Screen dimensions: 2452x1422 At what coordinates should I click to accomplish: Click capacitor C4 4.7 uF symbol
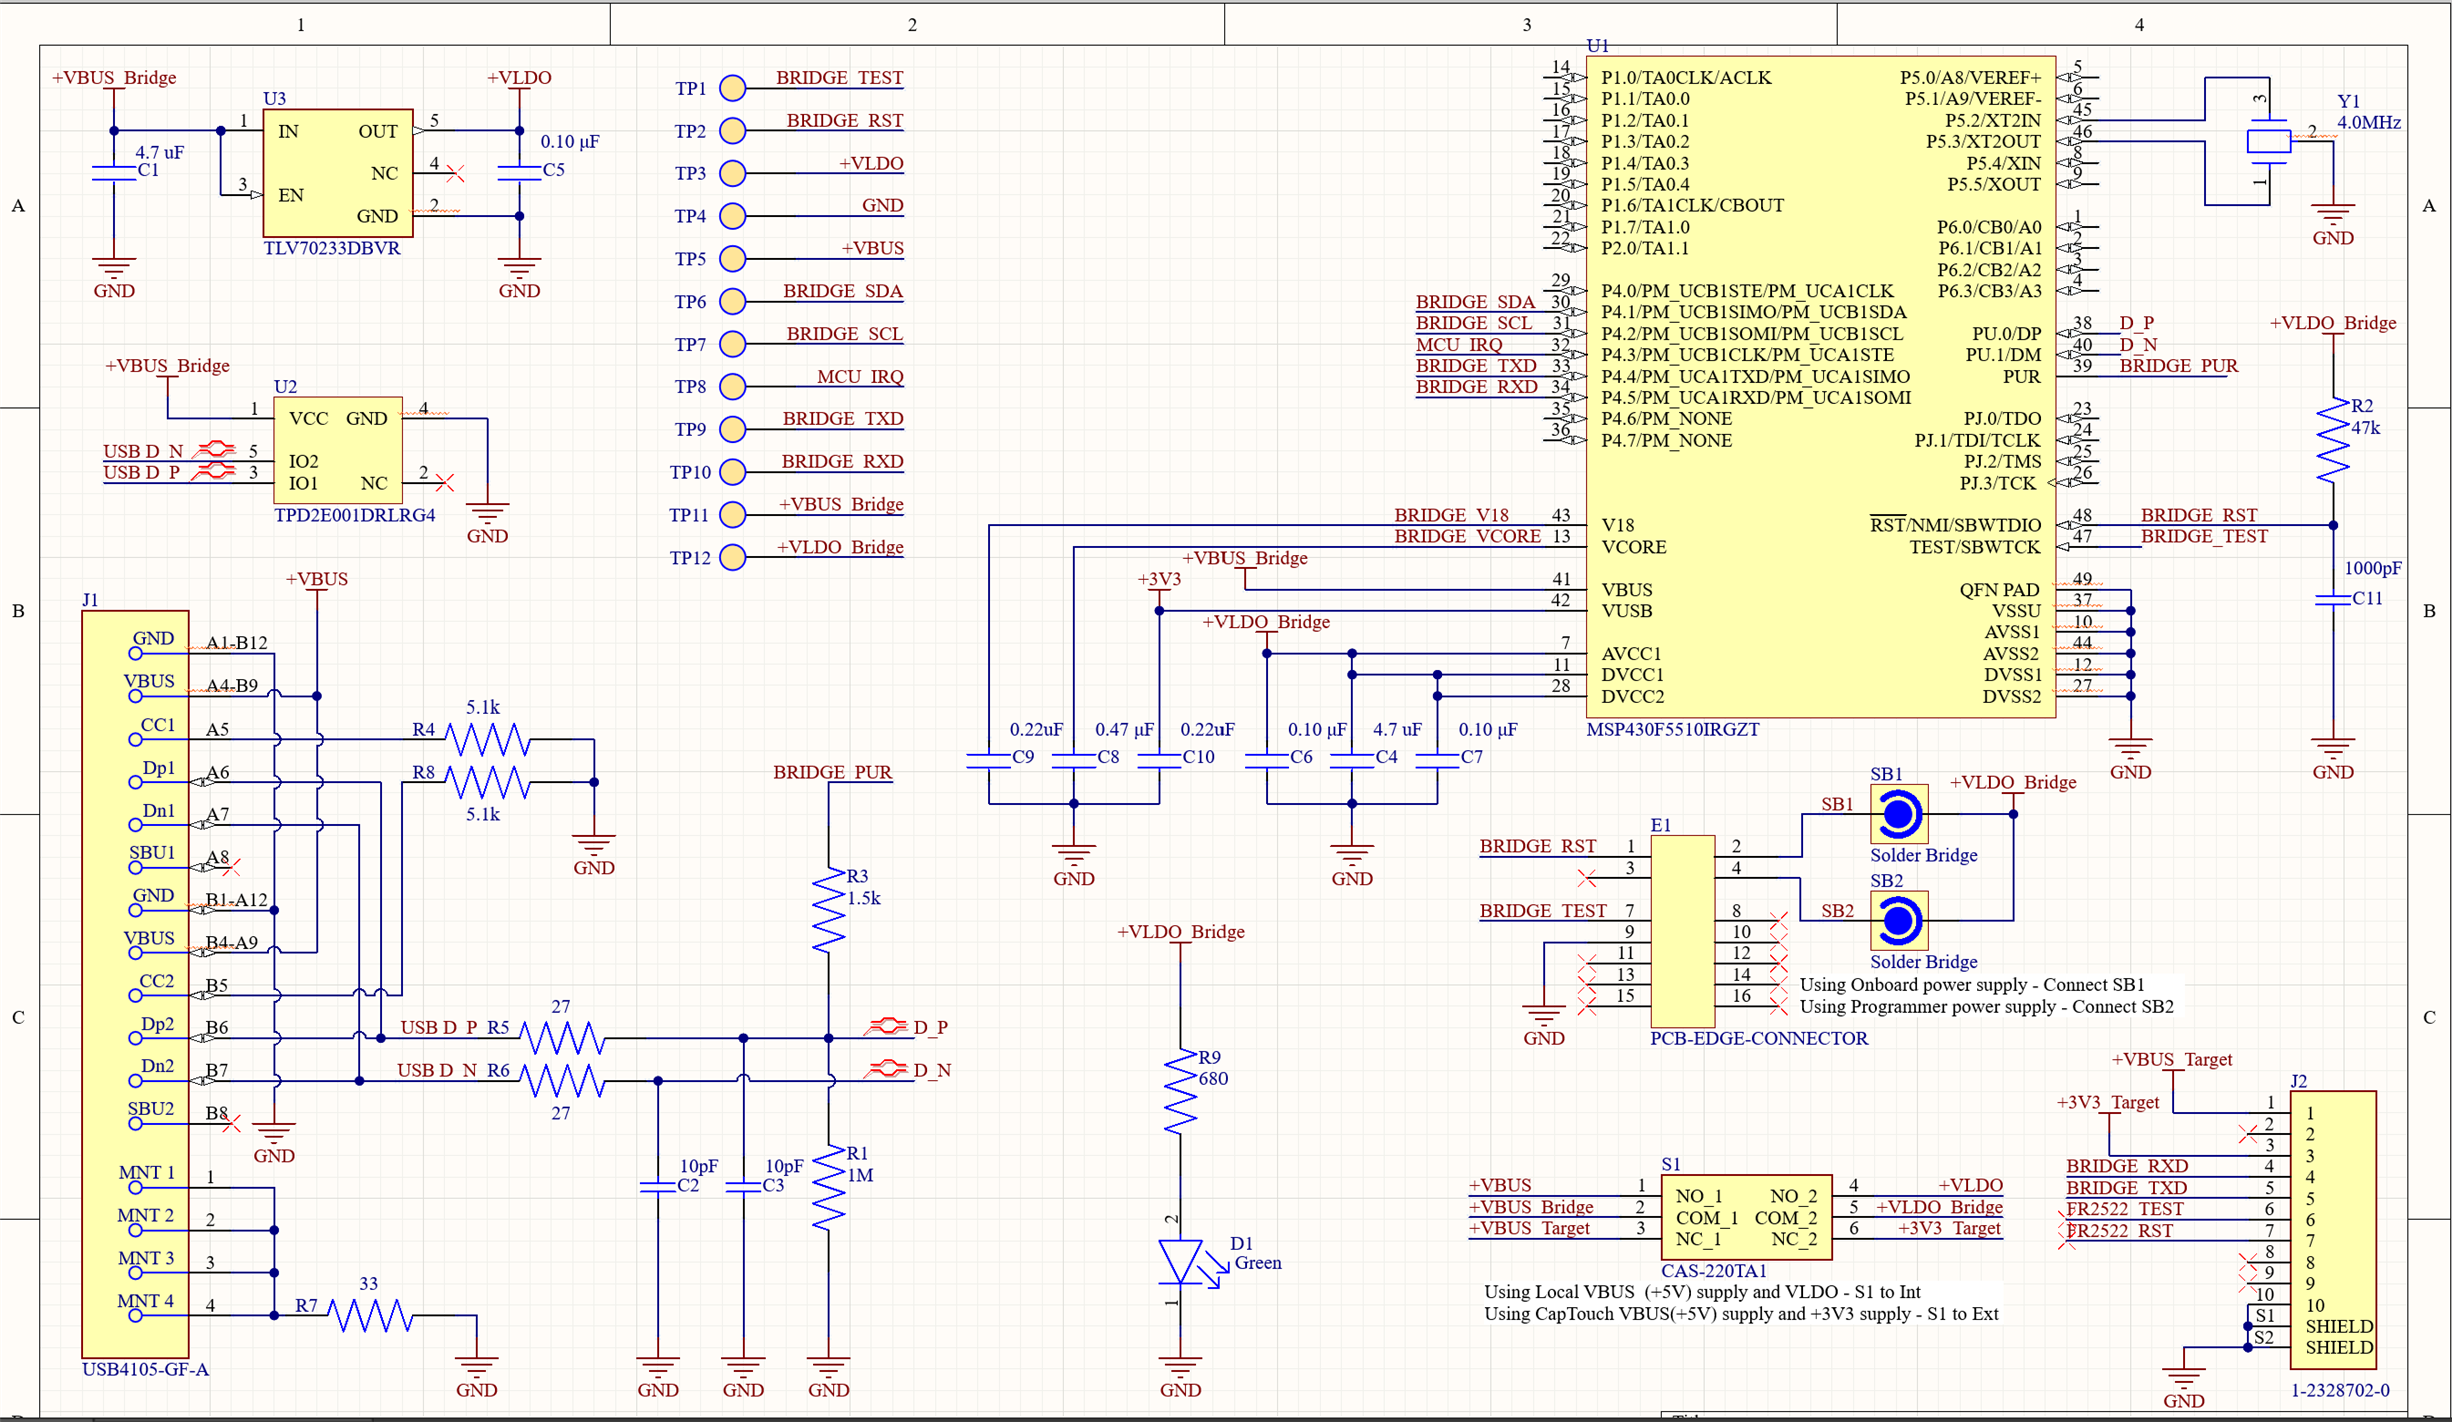pyautogui.click(x=1352, y=761)
